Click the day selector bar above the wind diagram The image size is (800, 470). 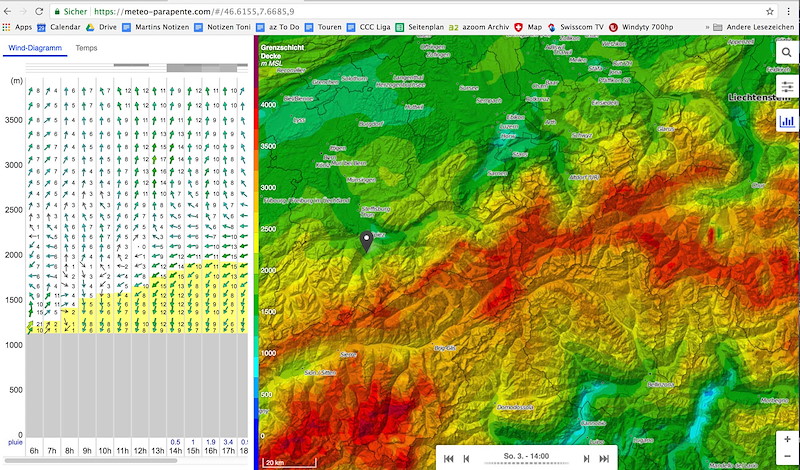[137, 67]
